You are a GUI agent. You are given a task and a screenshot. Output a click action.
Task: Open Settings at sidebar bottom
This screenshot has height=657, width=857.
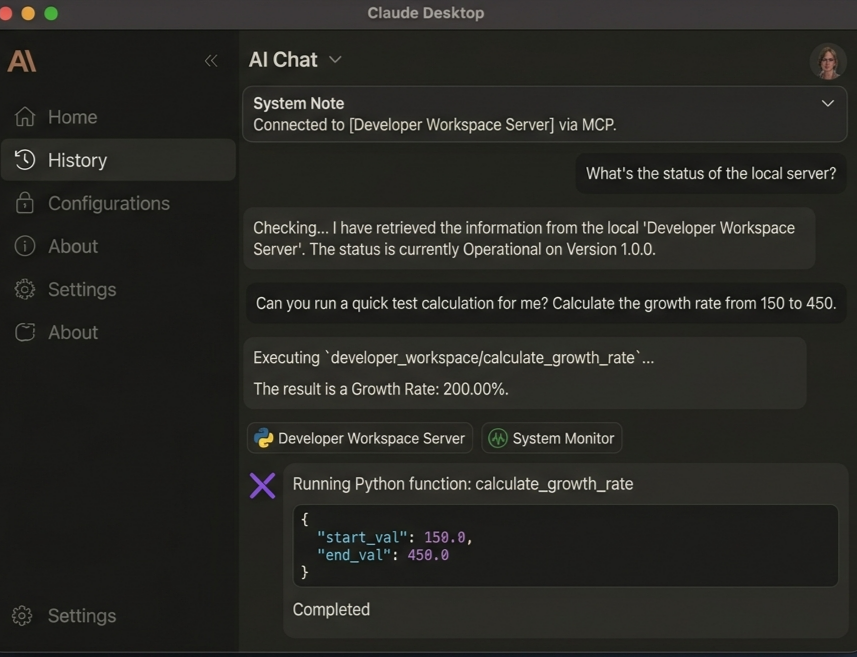[118, 615]
